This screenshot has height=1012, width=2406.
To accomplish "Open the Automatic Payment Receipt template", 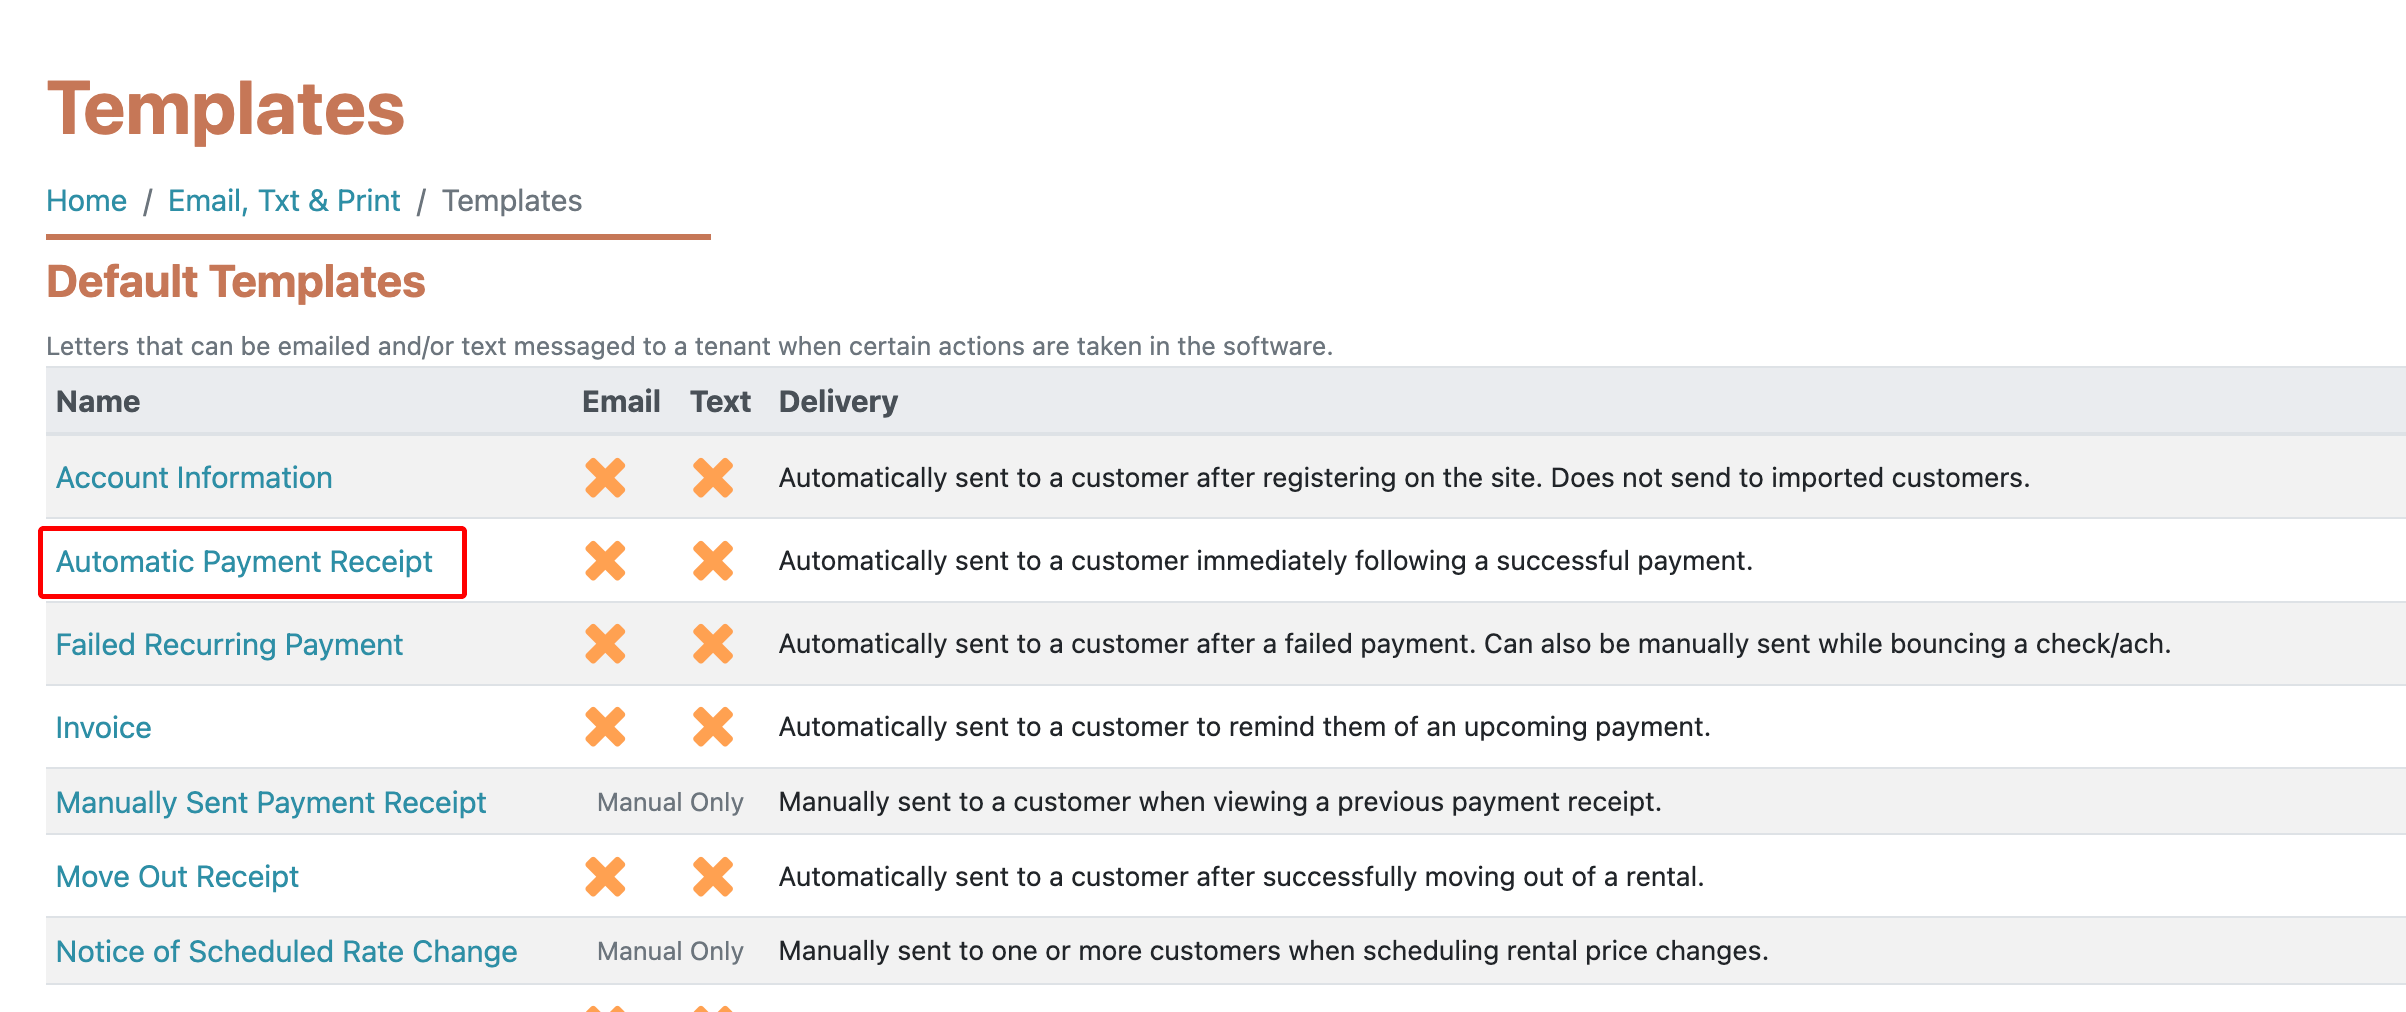I will point(244,562).
